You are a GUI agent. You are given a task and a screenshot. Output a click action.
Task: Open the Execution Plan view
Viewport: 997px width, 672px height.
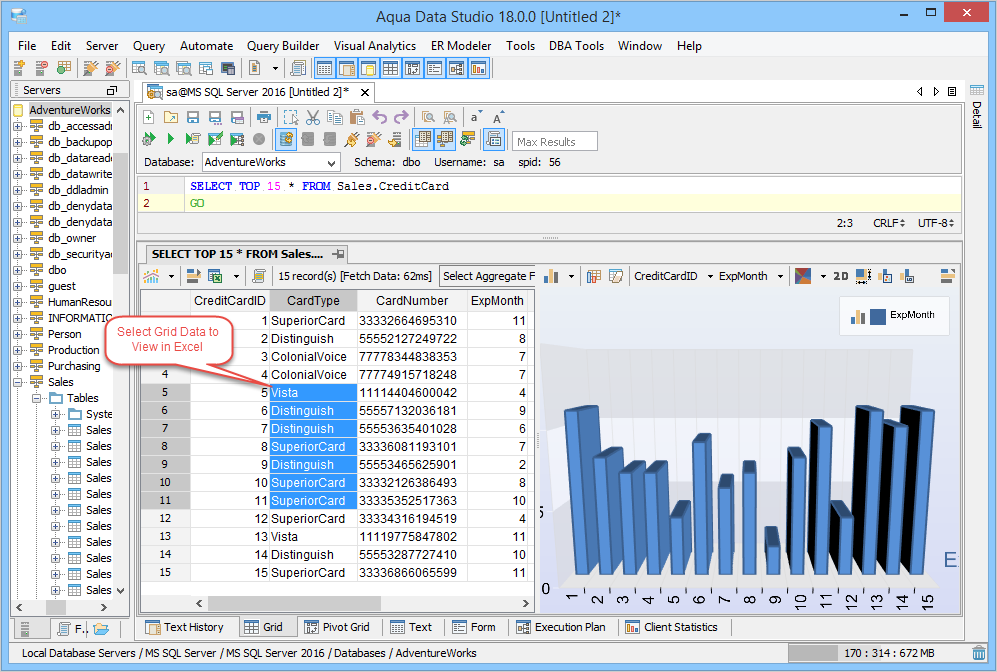(x=561, y=627)
